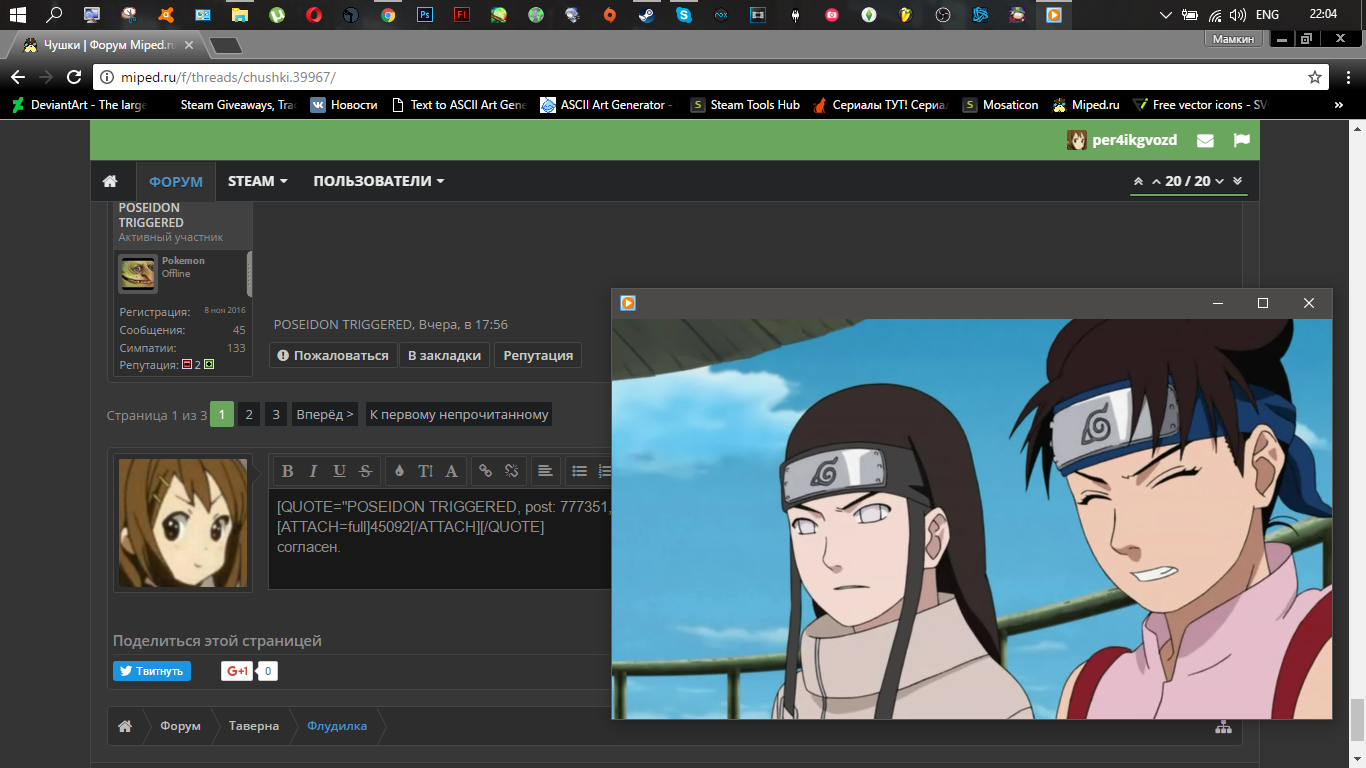
Task: Open the alerts flag icon
Action: [1241, 140]
